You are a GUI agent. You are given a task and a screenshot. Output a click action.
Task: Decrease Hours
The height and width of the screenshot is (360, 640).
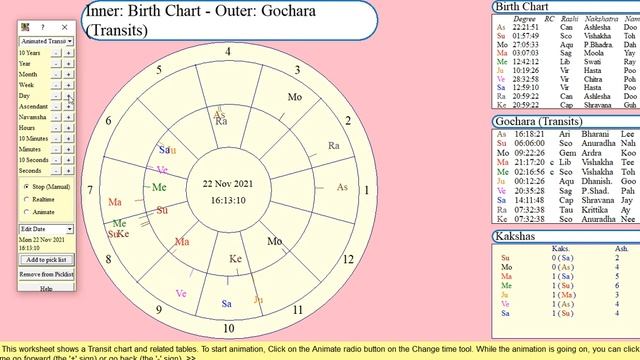pos(56,128)
